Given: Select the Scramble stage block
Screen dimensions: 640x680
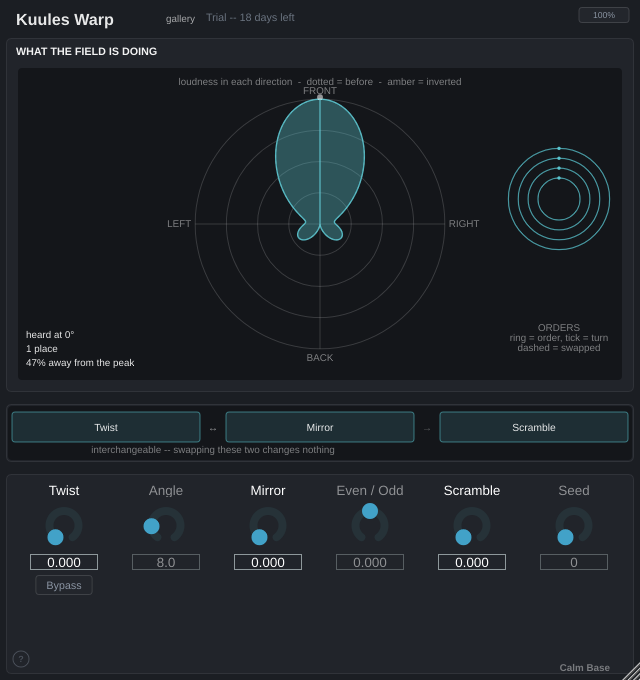Looking at the screenshot, I should click(534, 427).
